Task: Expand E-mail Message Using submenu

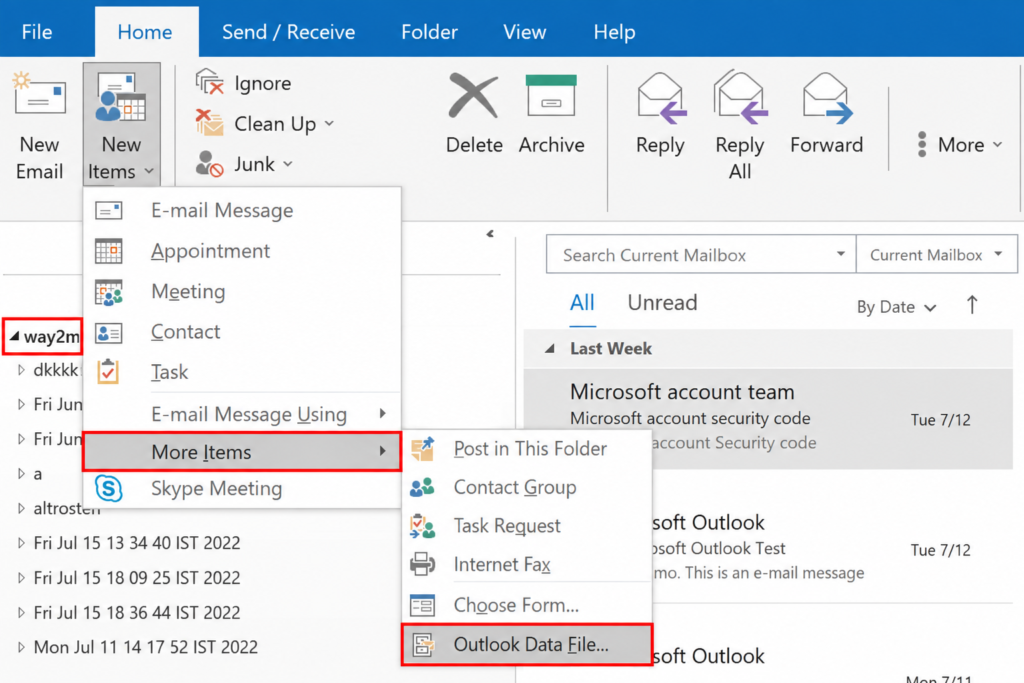Action: pyautogui.click(x=242, y=414)
